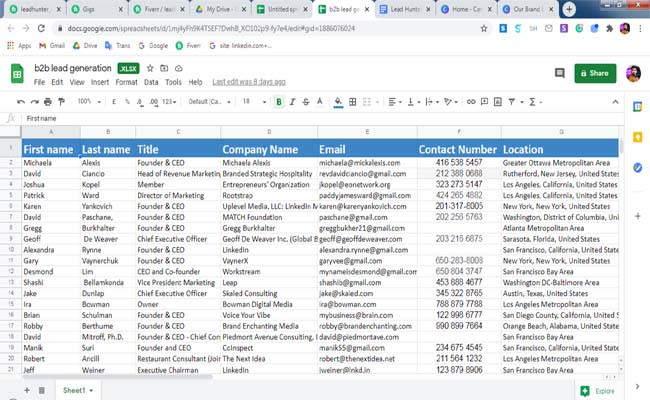The width and height of the screenshot is (650, 400).
Task: Open the zoom 100% dropdown
Action: (89, 102)
